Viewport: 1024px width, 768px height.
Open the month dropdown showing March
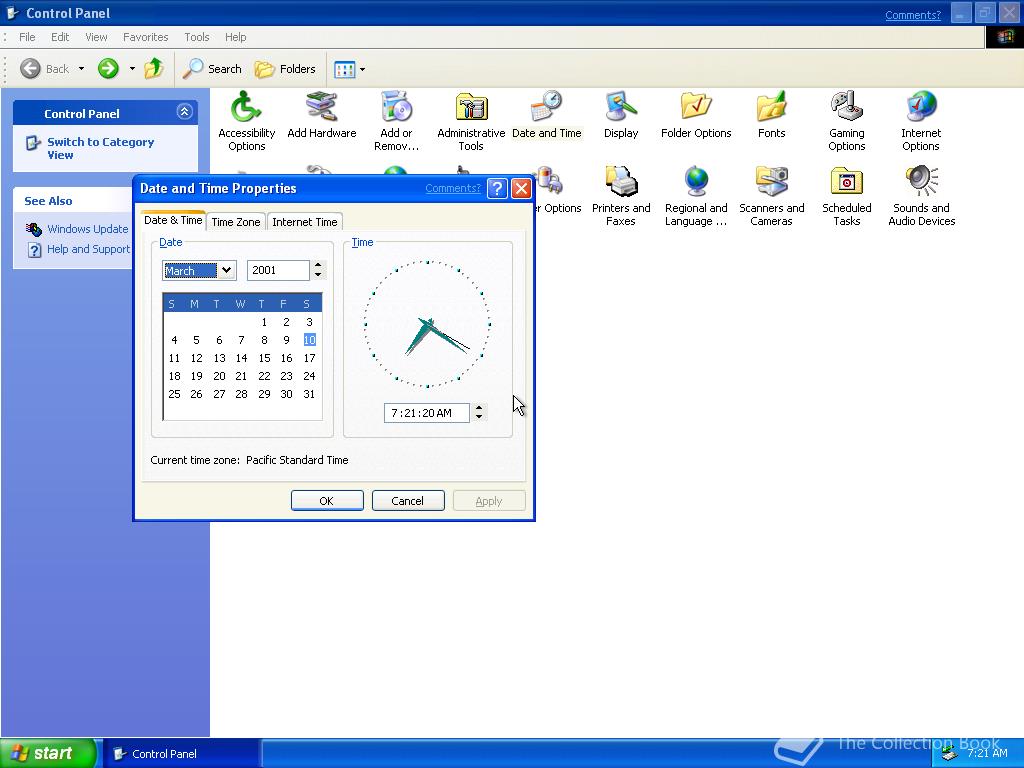[226, 270]
